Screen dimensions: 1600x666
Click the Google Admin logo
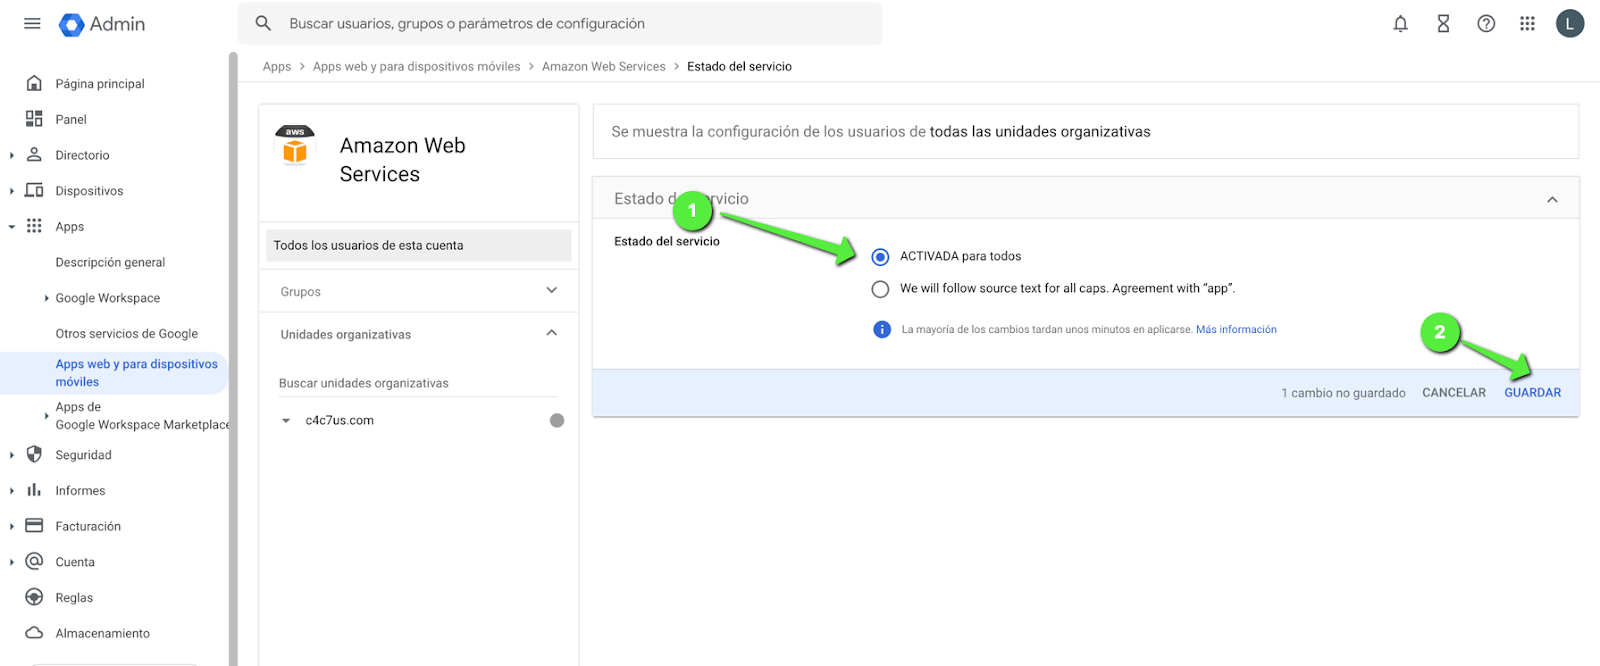click(102, 24)
